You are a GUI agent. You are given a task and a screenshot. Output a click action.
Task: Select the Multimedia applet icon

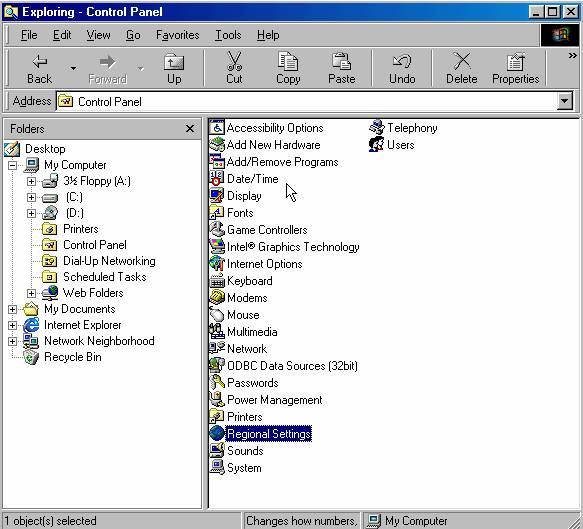click(x=217, y=332)
